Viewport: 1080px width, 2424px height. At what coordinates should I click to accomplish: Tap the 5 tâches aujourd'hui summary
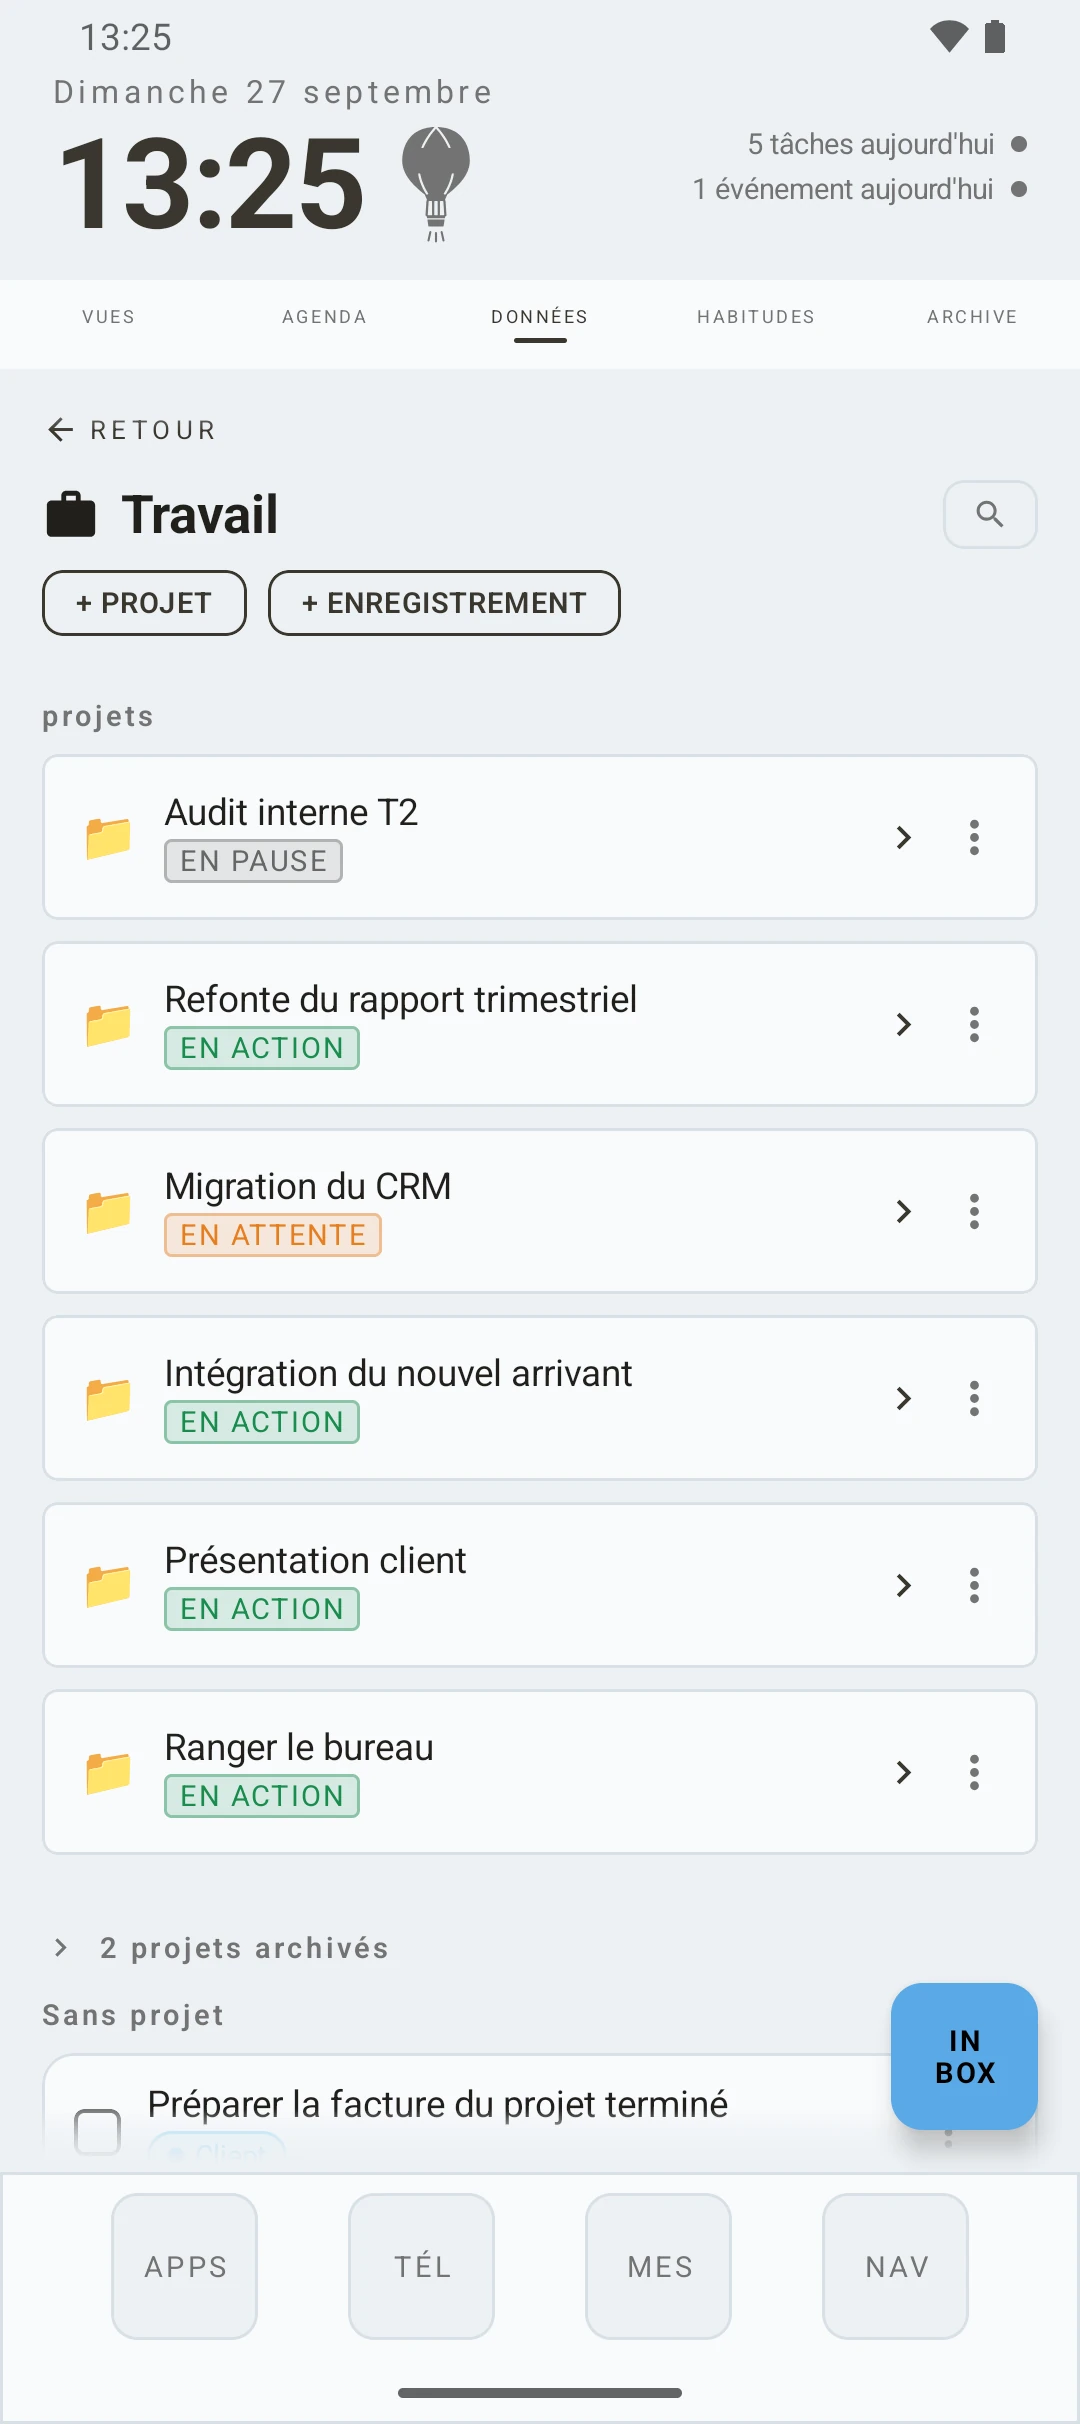pos(871,144)
